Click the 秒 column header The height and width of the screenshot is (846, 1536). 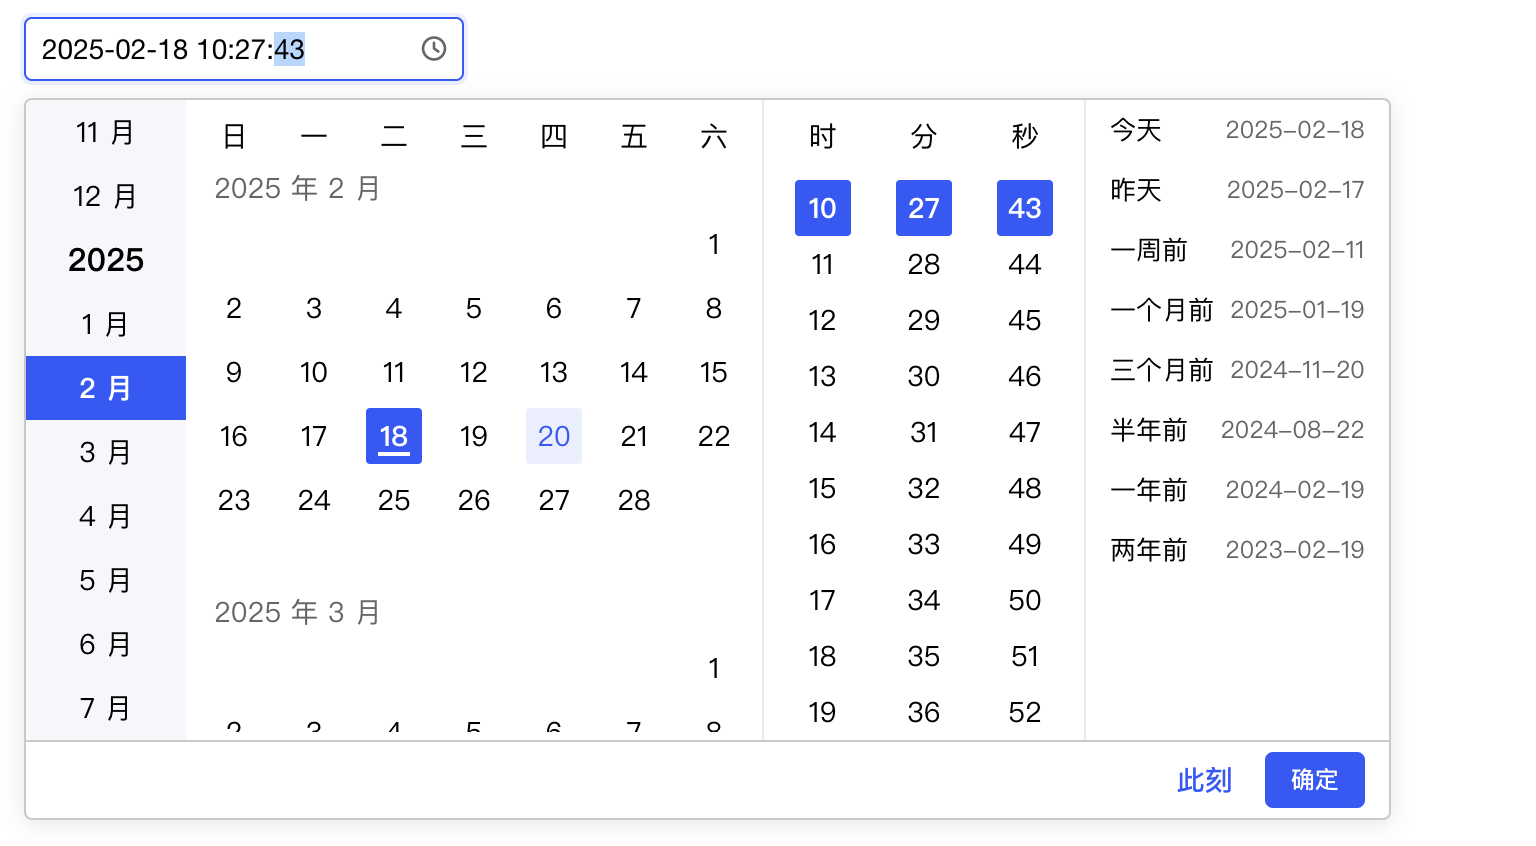pyautogui.click(x=1025, y=136)
